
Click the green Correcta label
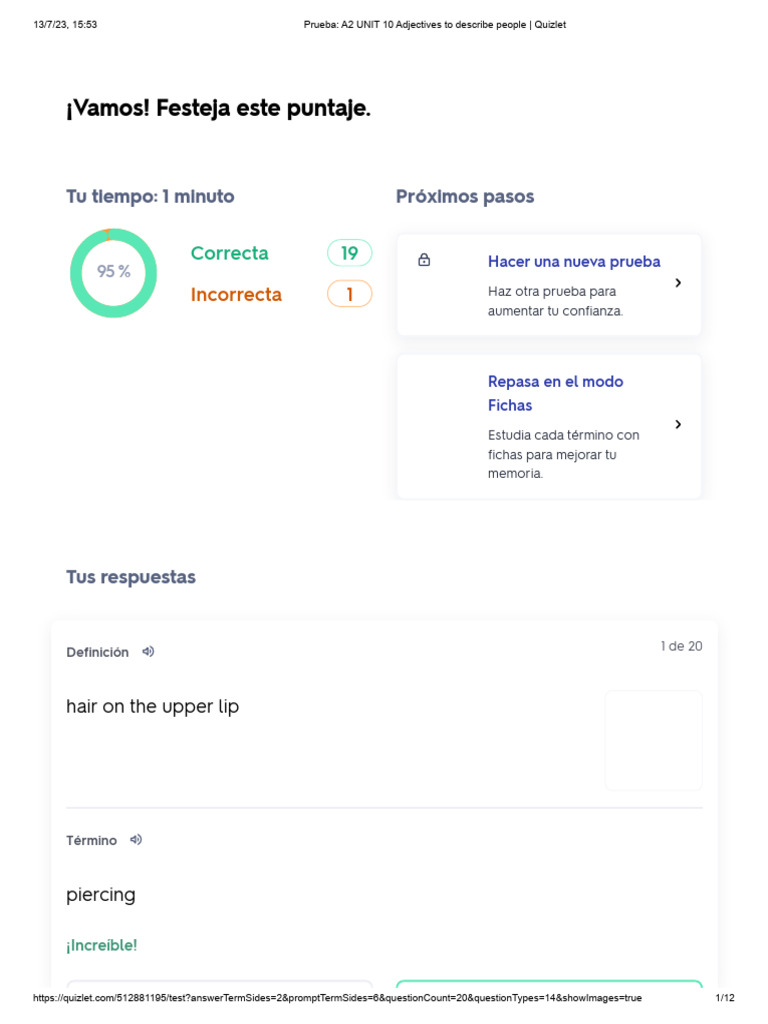pyautogui.click(x=230, y=253)
